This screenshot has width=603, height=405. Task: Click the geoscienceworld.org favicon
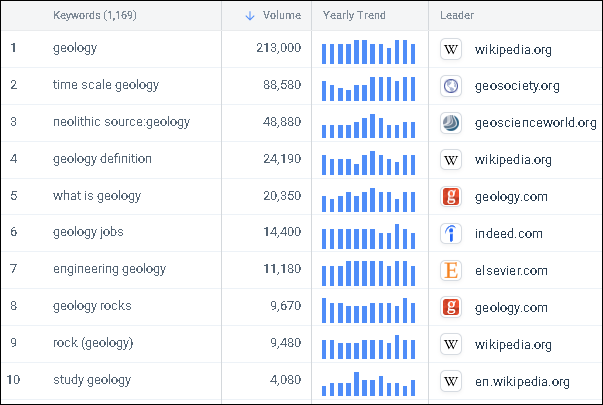[x=451, y=123]
